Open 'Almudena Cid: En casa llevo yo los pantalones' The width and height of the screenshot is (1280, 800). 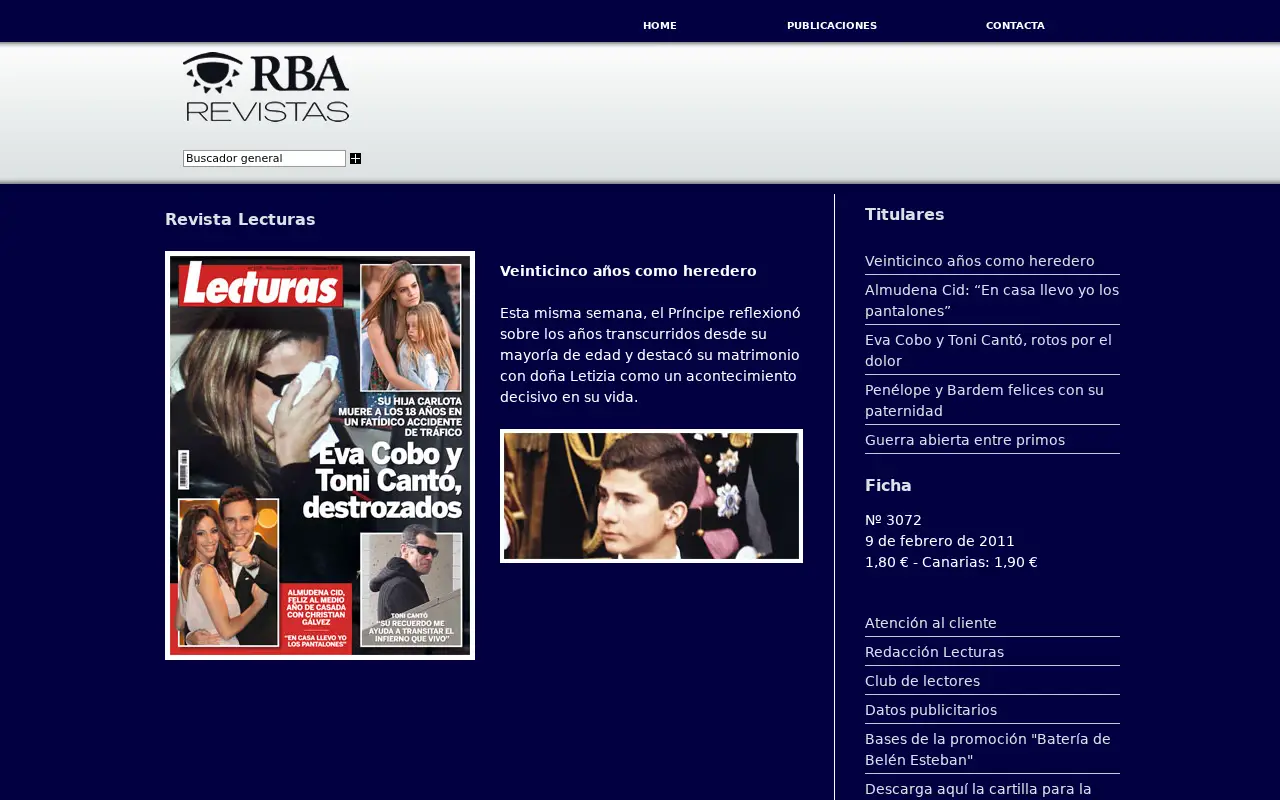tap(992, 300)
